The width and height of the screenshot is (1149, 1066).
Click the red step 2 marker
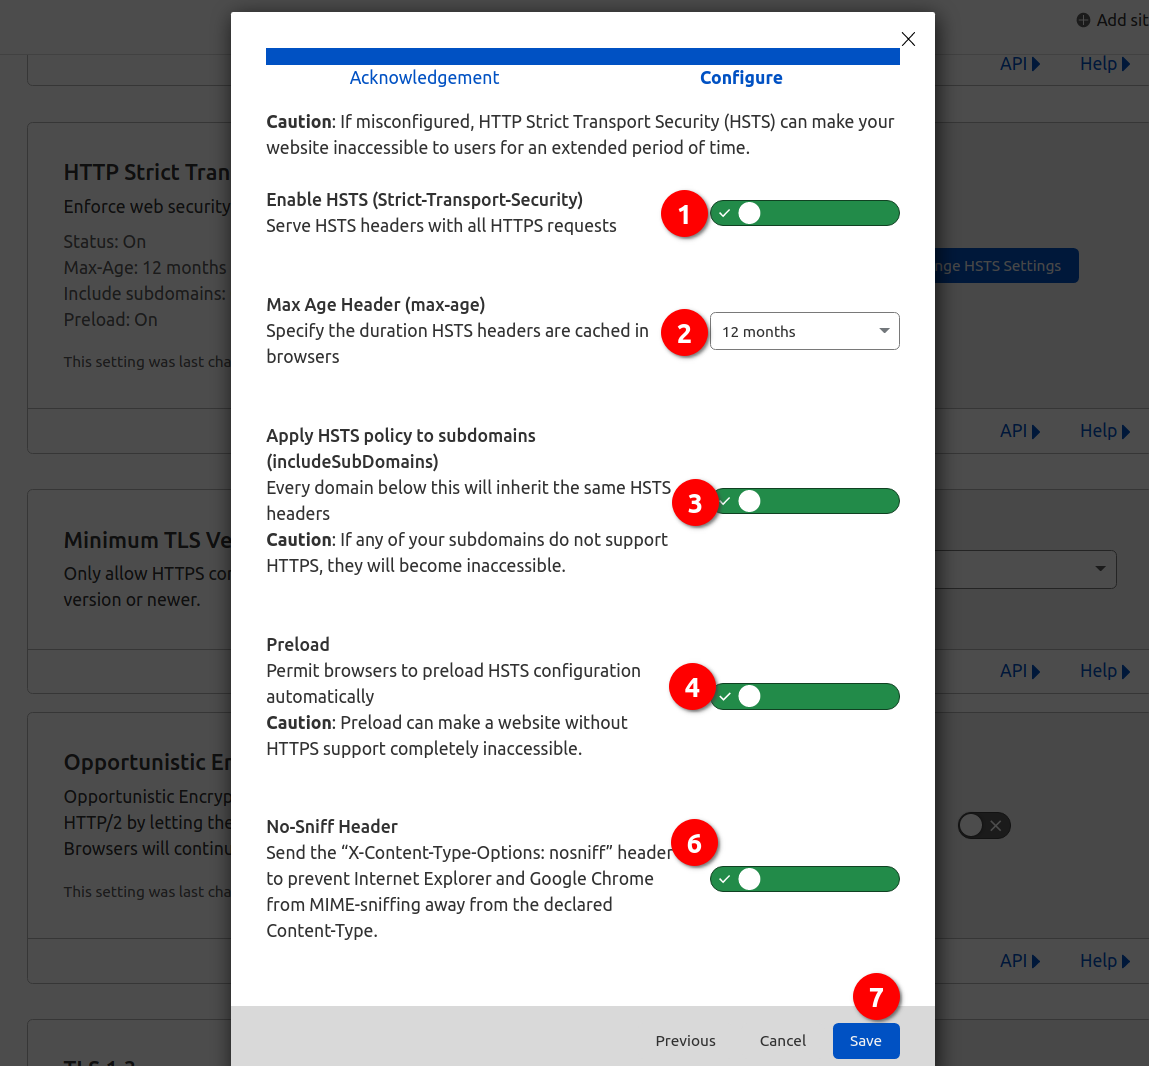click(x=684, y=333)
